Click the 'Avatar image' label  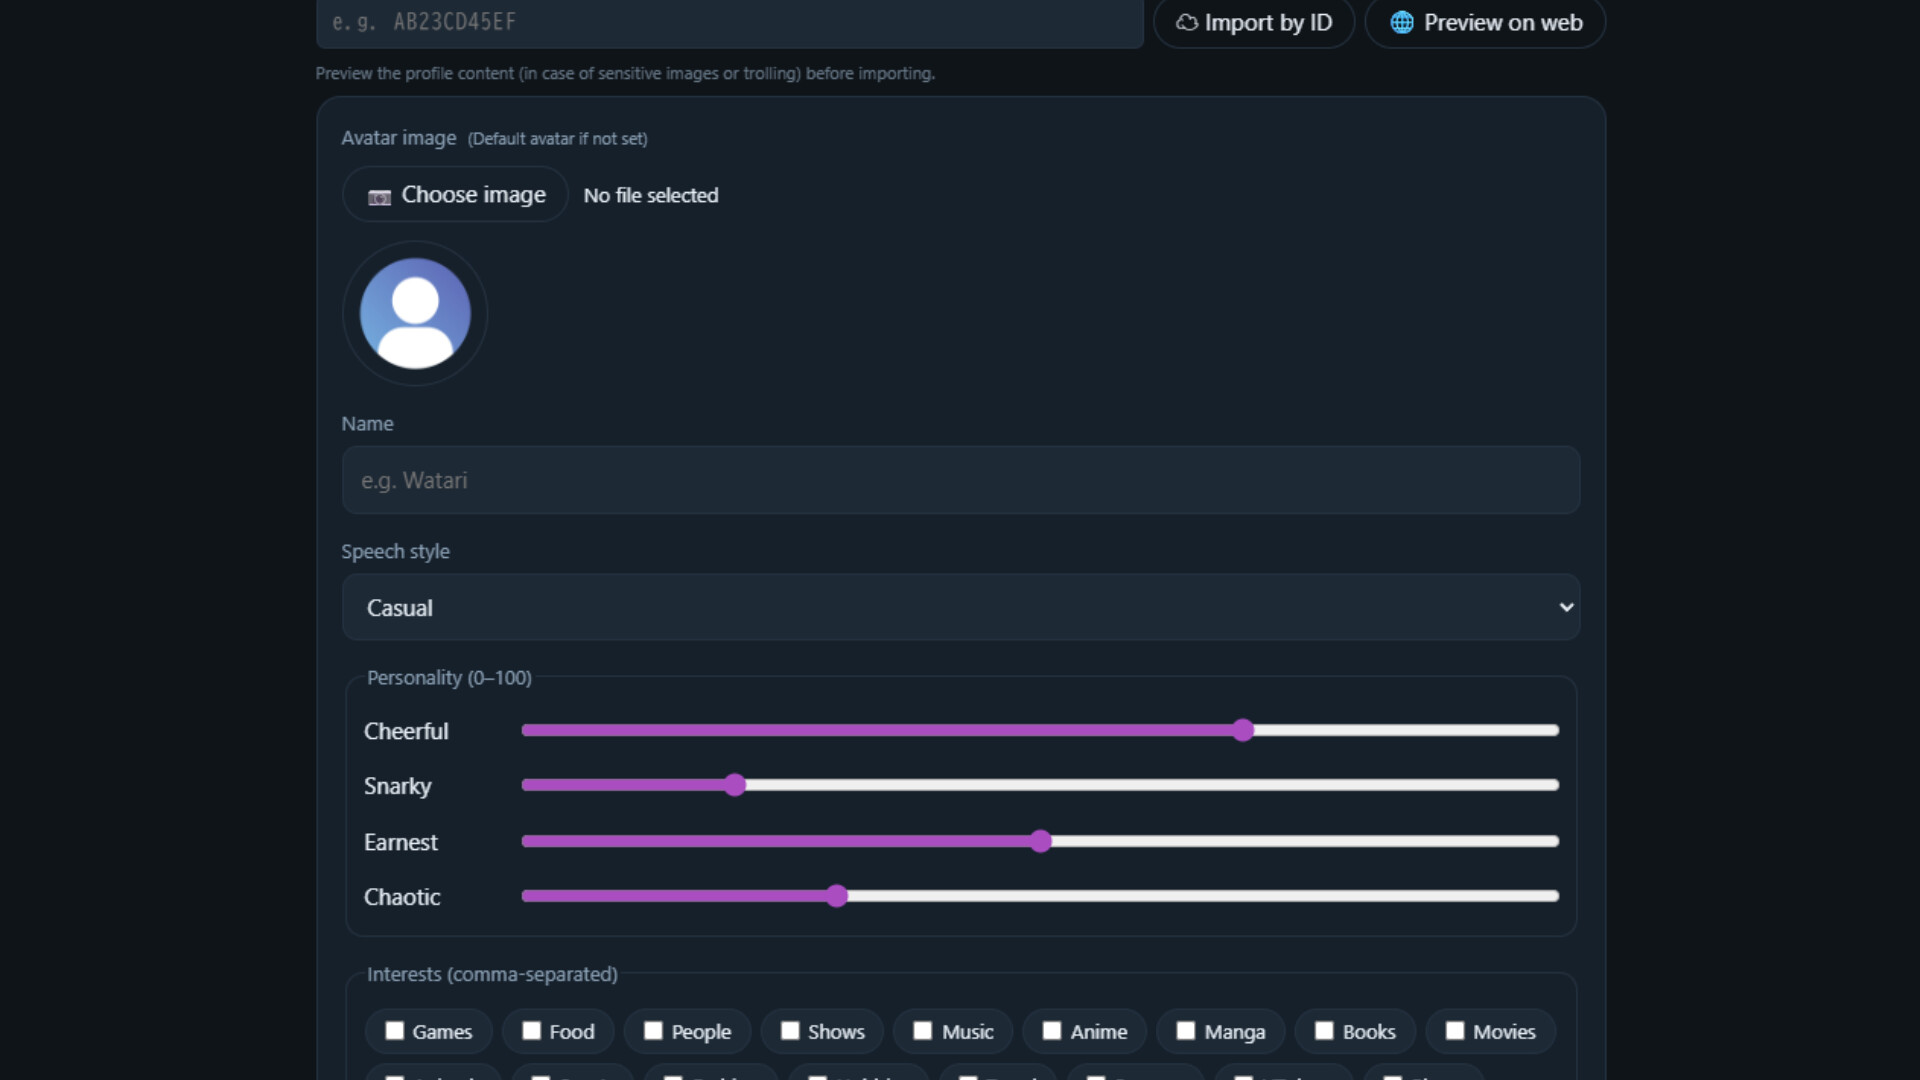tap(399, 138)
